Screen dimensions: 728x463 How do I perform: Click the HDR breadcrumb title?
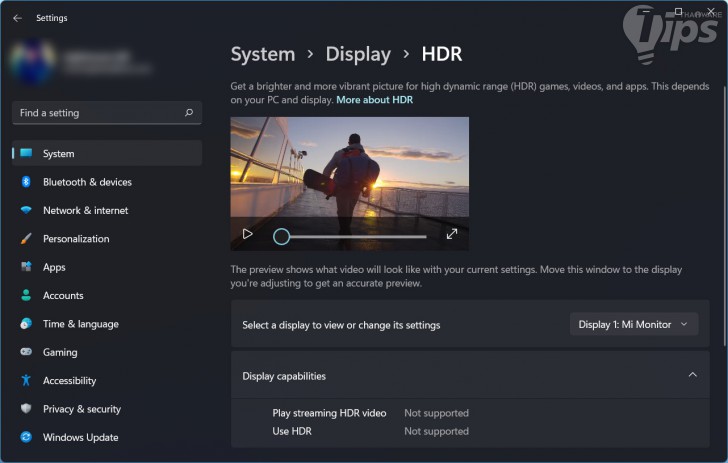(x=442, y=54)
